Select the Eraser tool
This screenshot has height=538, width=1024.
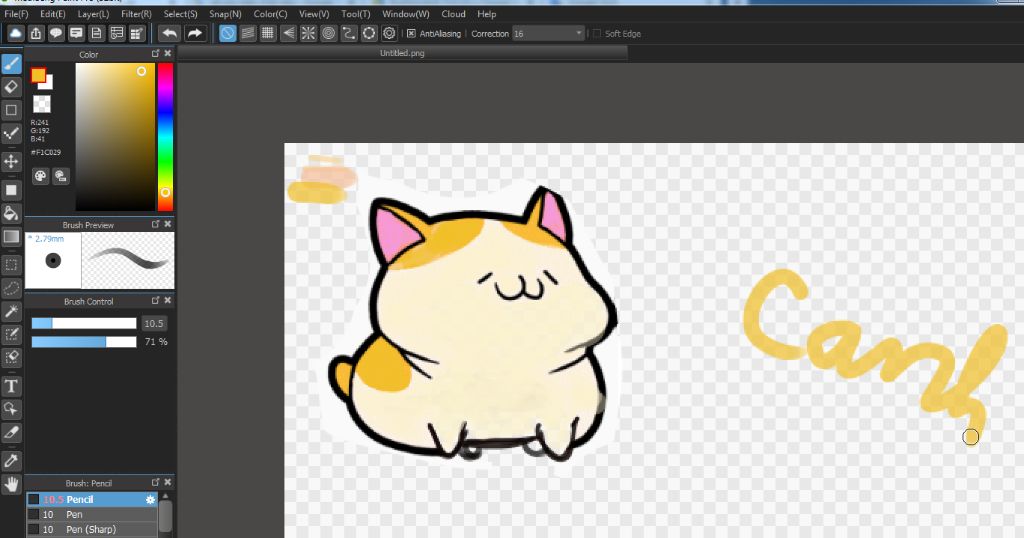11,87
